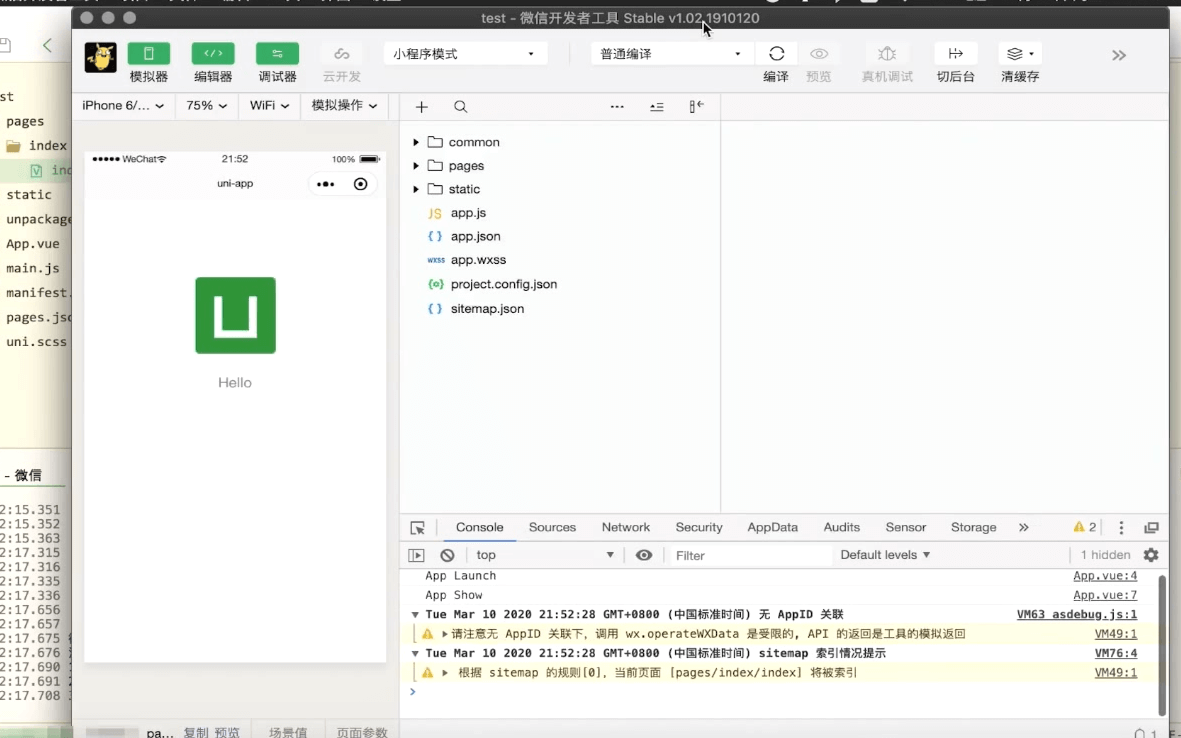This screenshot has width=1181, height=738.
Task: Click the hide file tree panel icon
Action: pyautogui.click(x=696, y=106)
